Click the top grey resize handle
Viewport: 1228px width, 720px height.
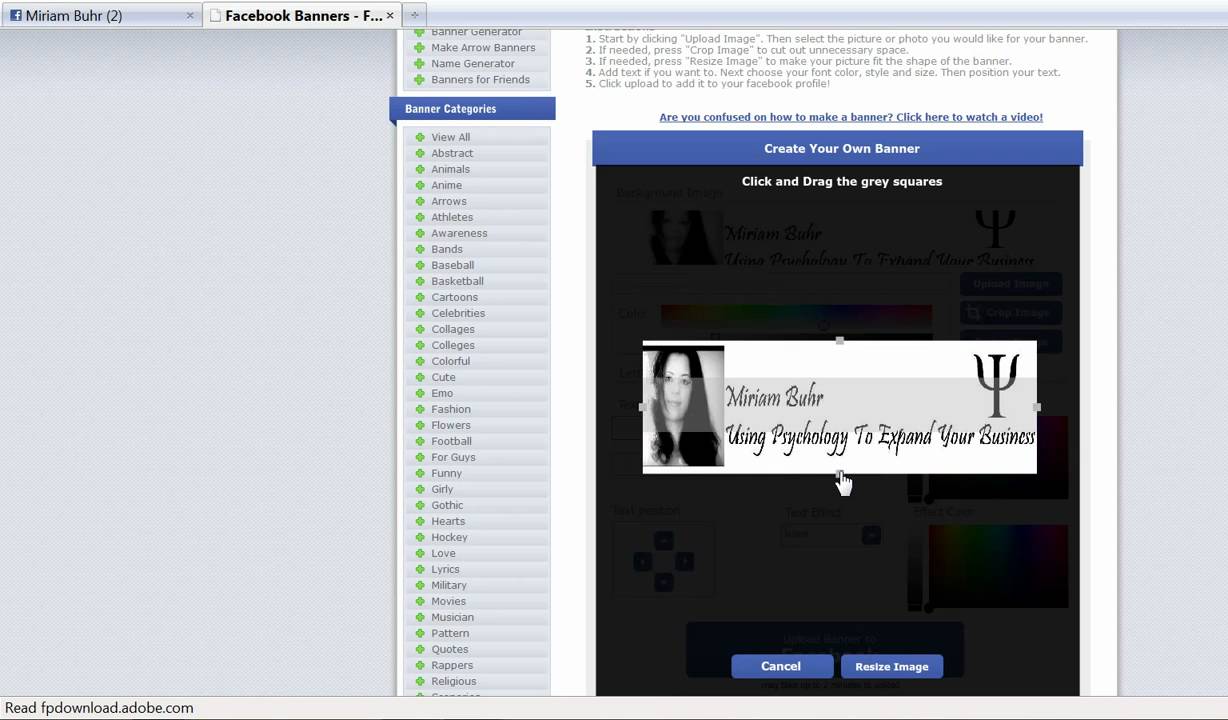840,341
